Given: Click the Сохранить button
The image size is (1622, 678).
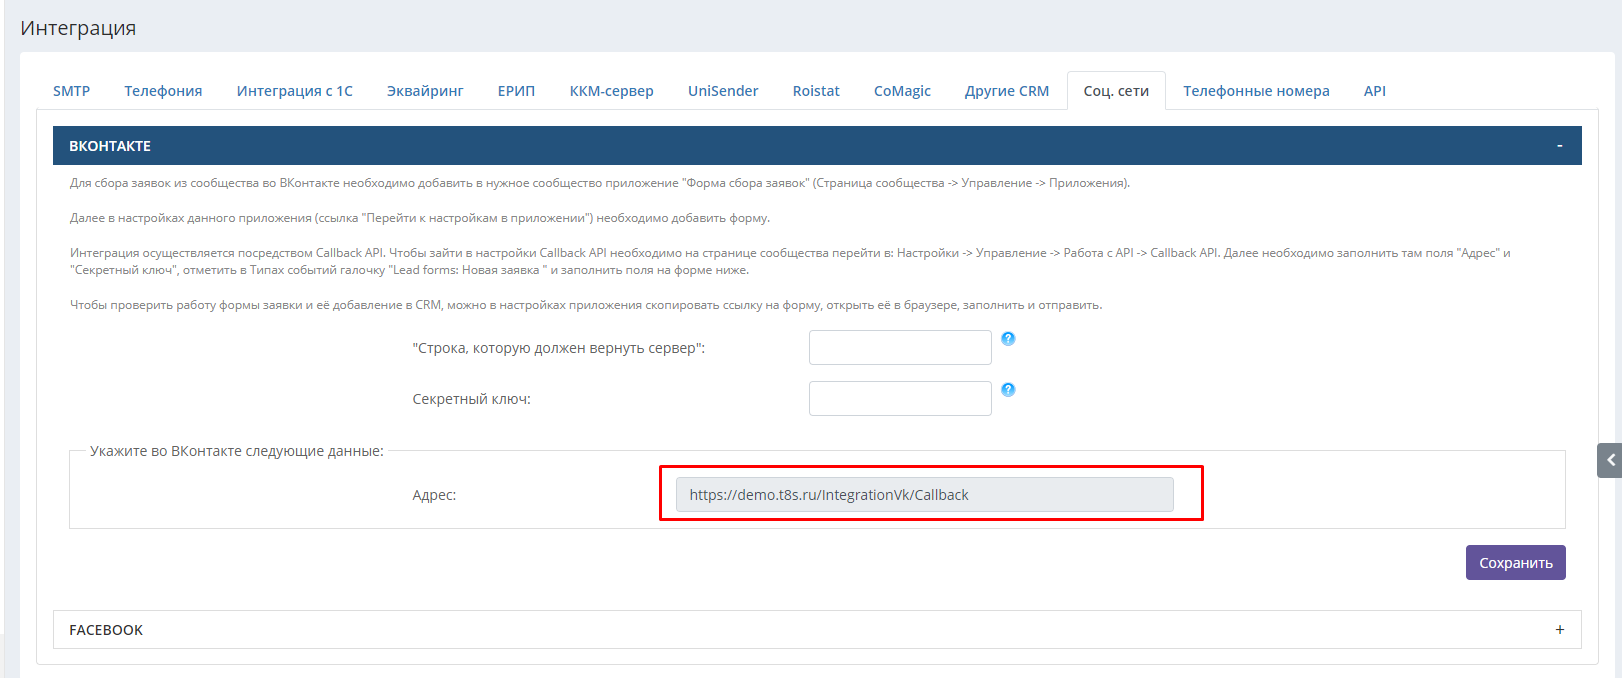Looking at the screenshot, I should click(1516, 563).
